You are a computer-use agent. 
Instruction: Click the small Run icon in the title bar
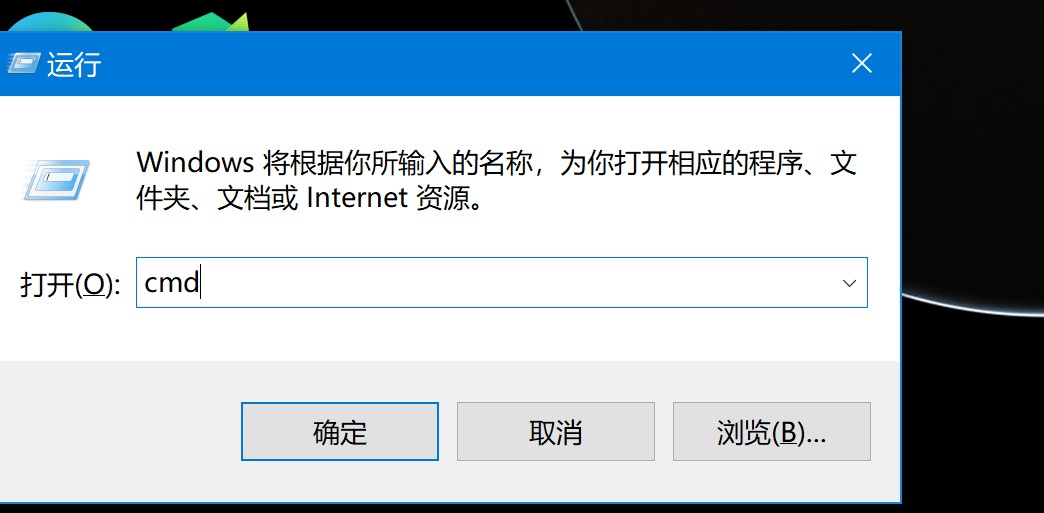coord(24,63)
